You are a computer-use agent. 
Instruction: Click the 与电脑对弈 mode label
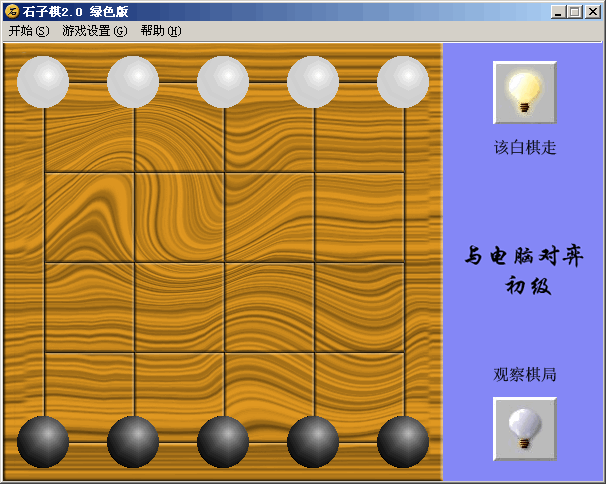coord(524,256)
